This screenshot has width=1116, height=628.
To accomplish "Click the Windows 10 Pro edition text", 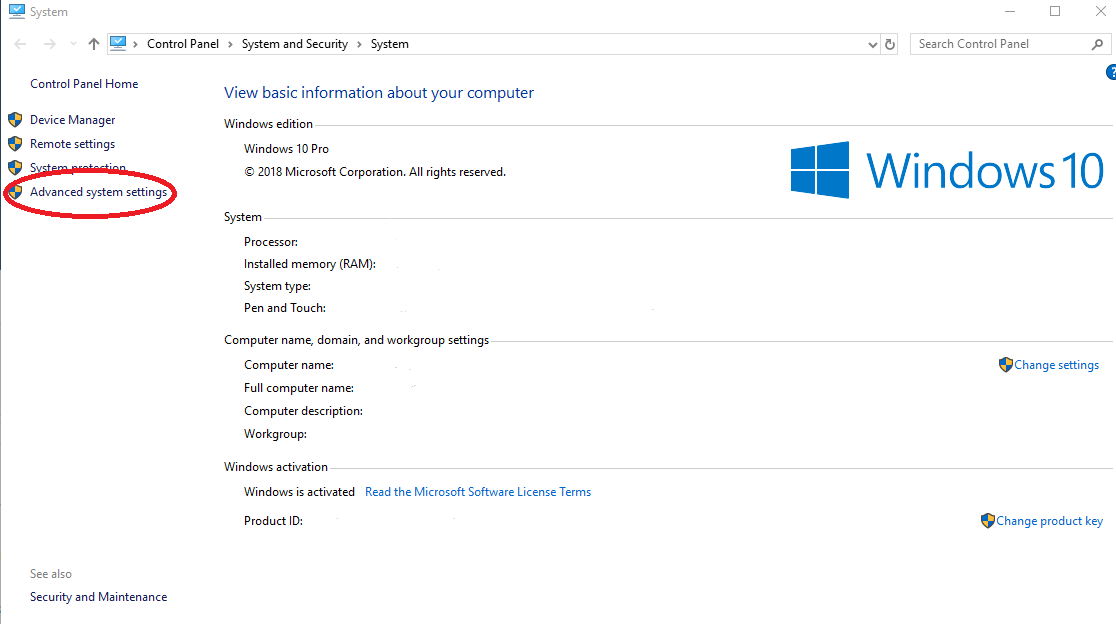I will (286, 149).
